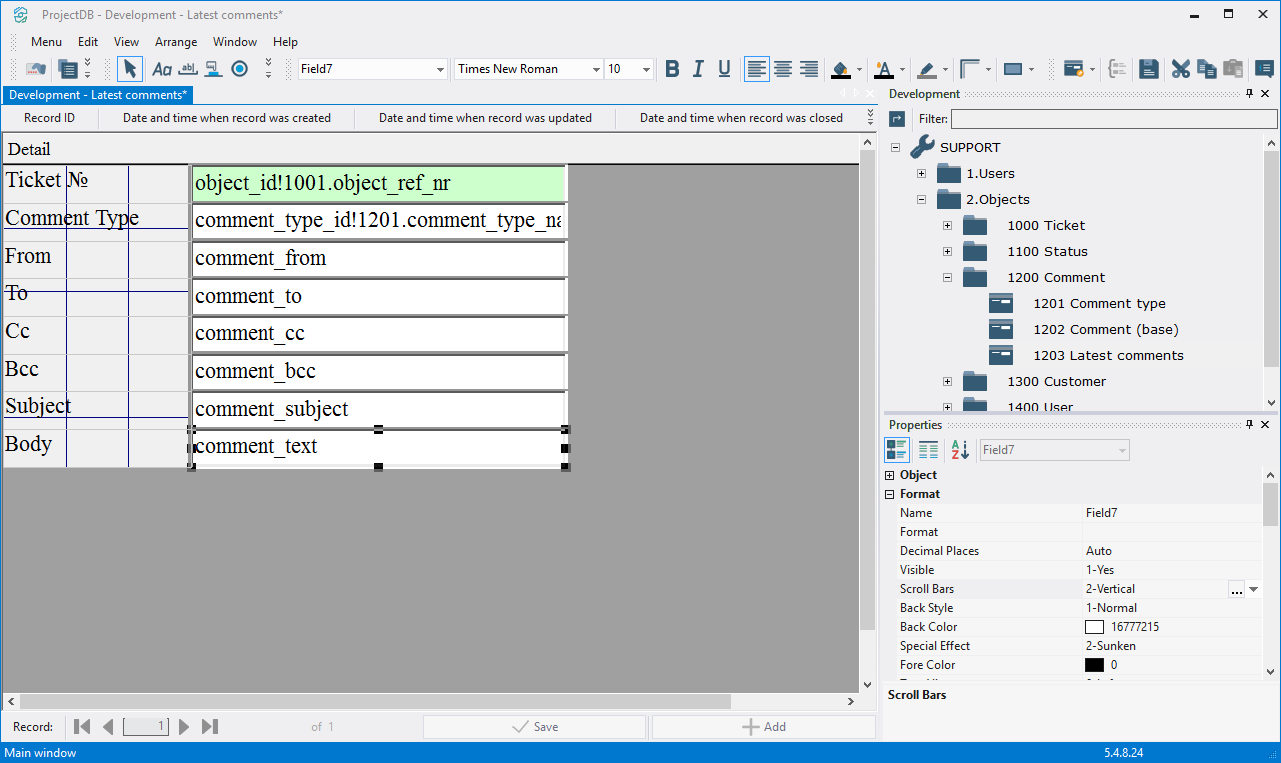
Task: Collapse the 1200 Comment tree folder
Action: click(x=947, y=278)
